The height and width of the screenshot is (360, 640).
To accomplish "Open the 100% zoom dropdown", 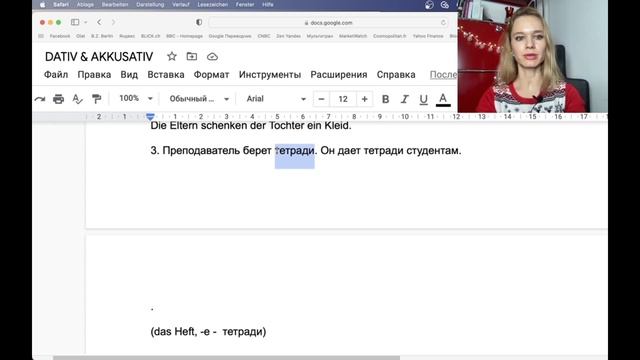I will 136,98.
